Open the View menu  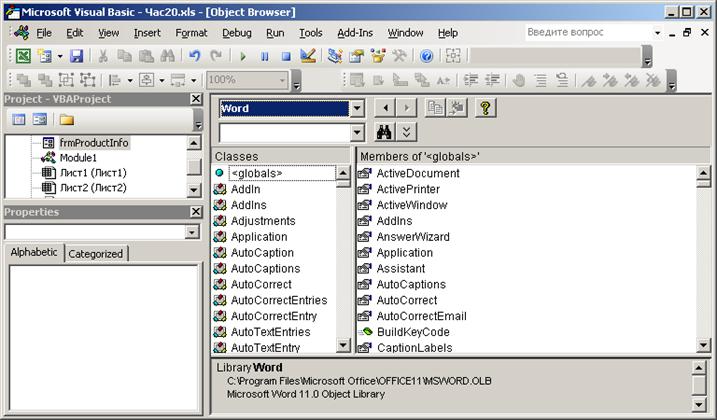coord(108,33)
